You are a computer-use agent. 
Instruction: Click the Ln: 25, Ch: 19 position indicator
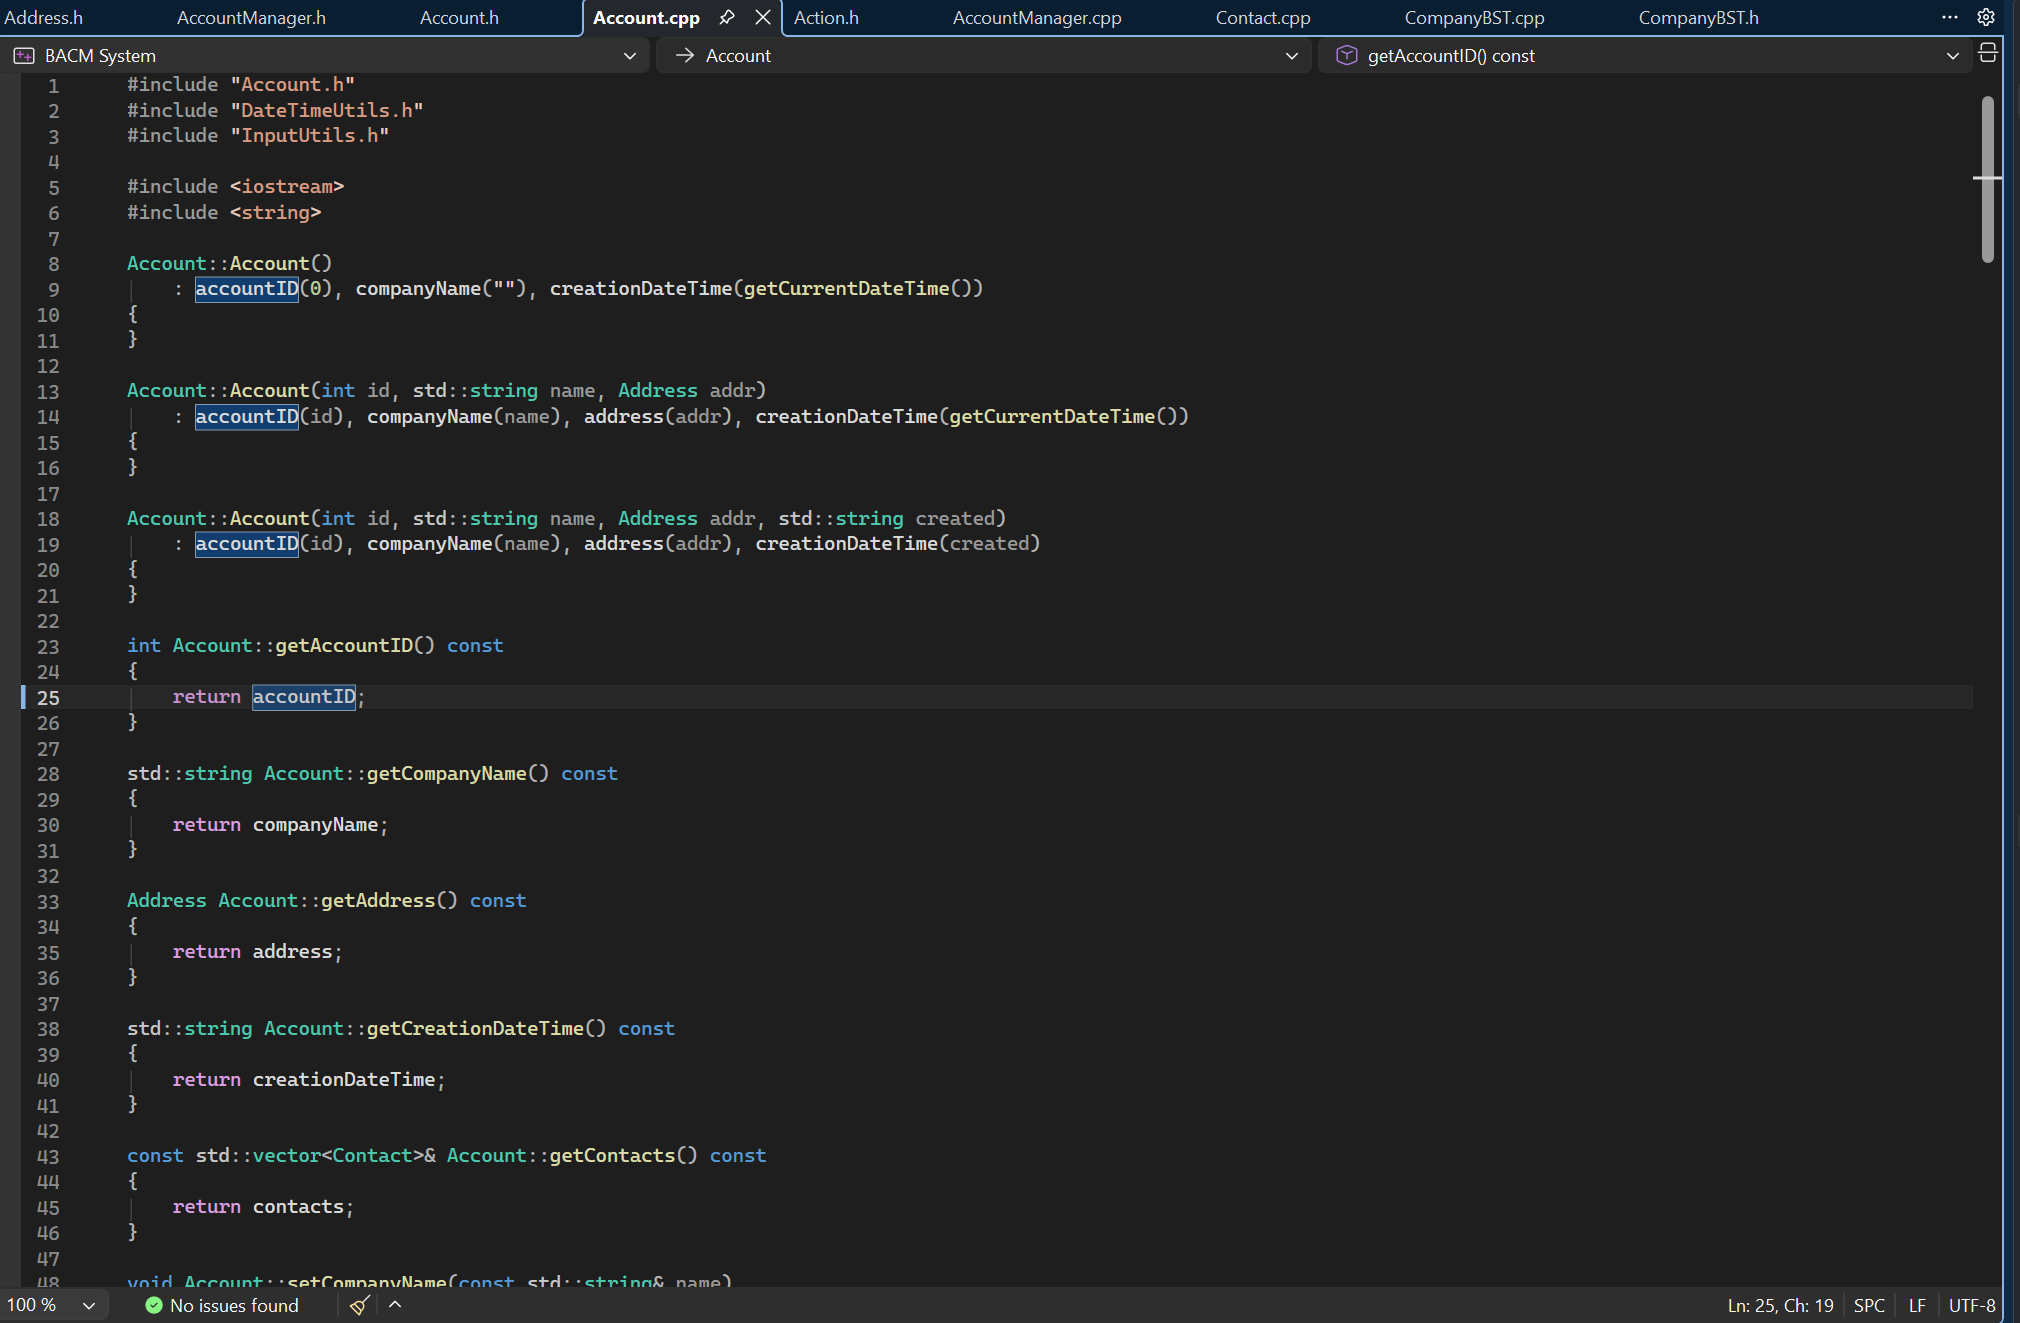1780,1305
